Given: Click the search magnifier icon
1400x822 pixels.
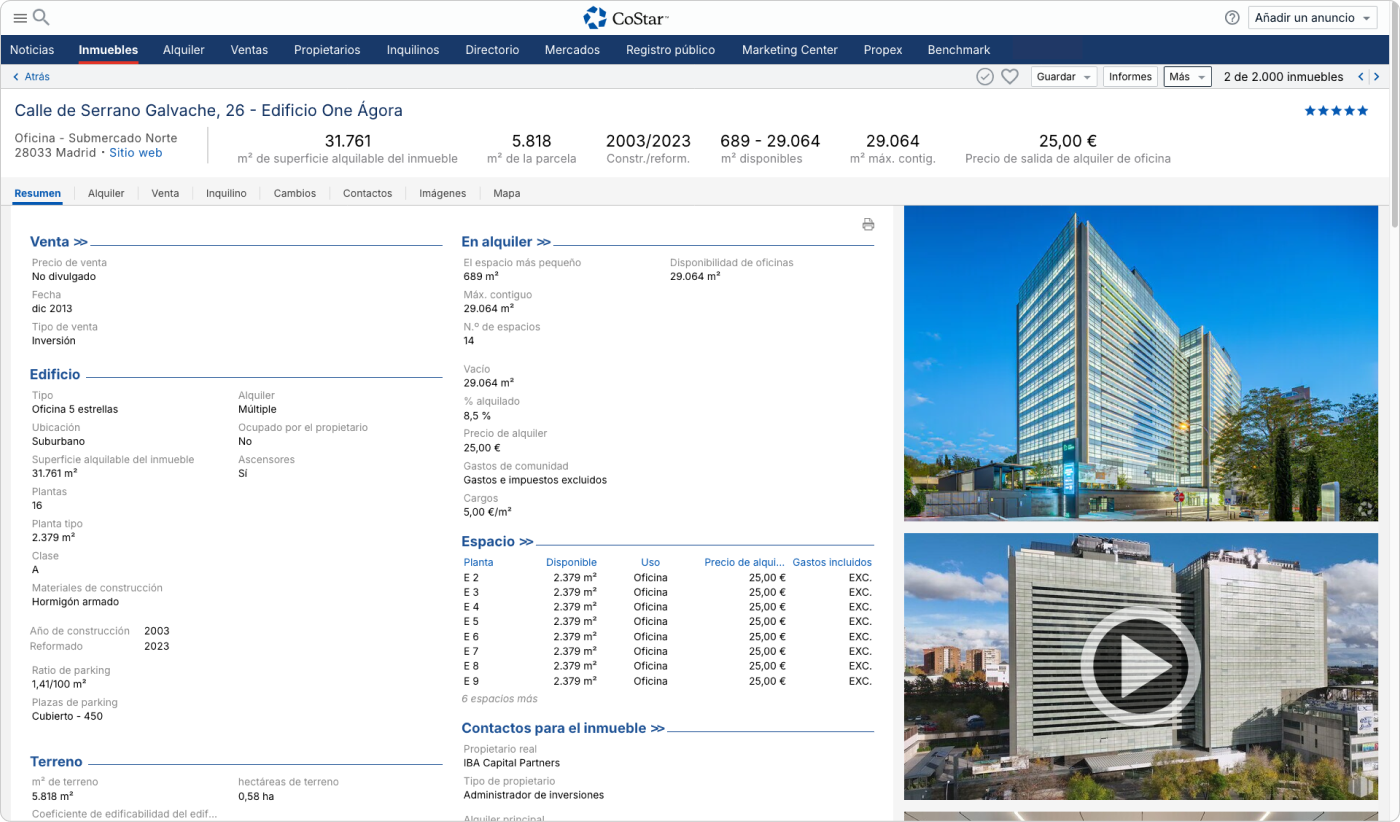Looking at the screenshot, I should pyautogui.click(x=41, y=17).
